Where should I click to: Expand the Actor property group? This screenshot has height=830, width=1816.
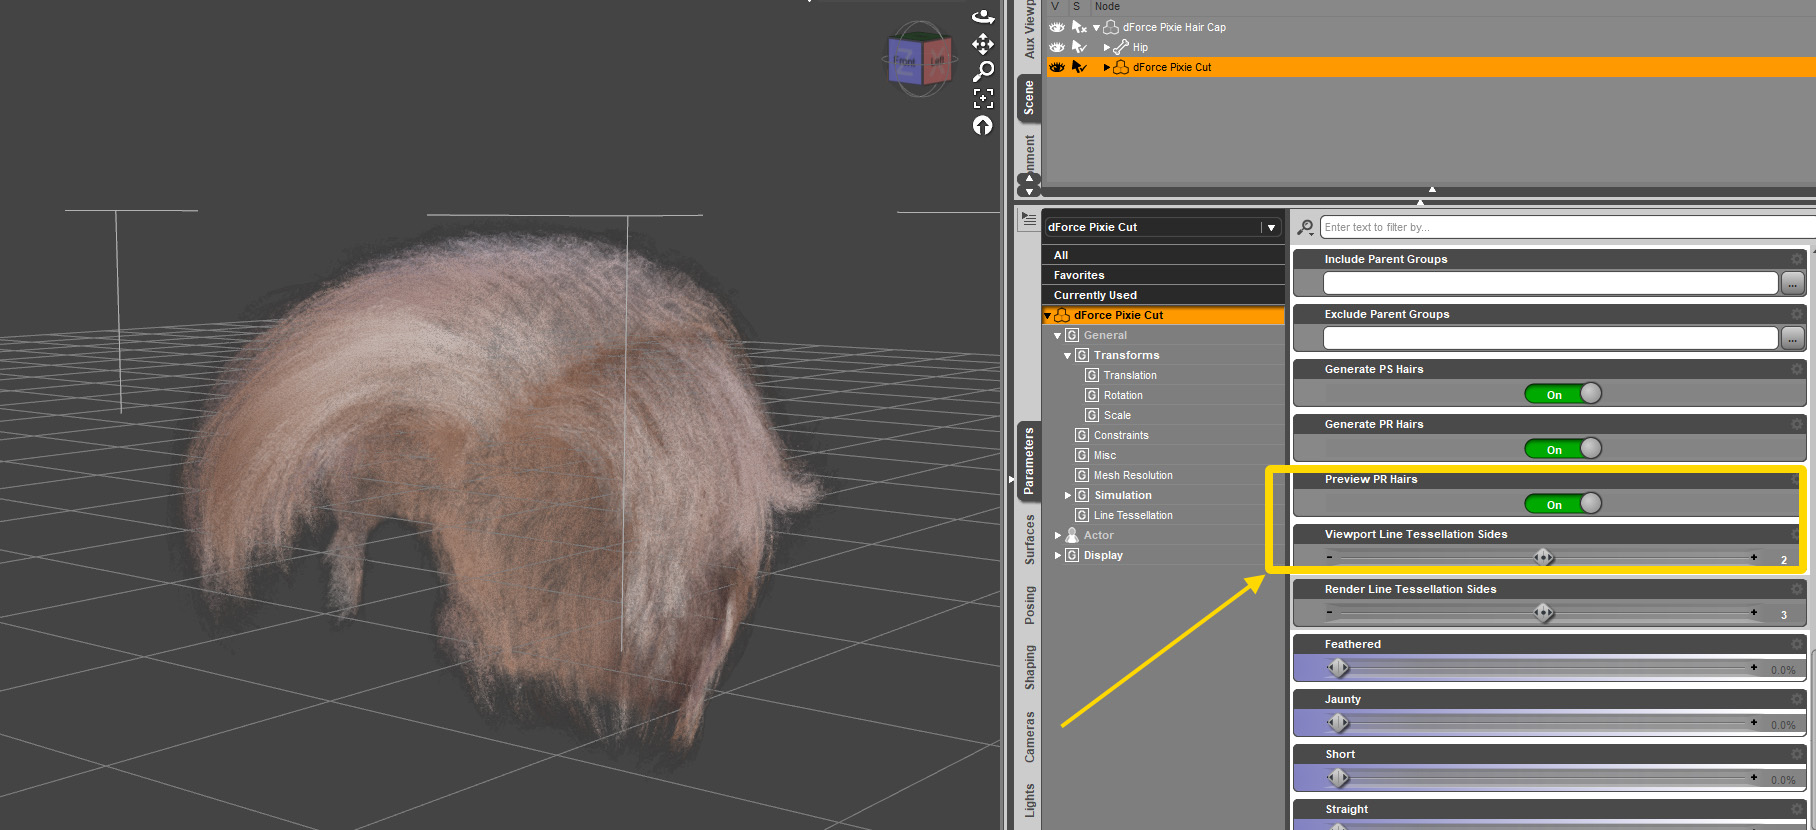(1058, 535)
